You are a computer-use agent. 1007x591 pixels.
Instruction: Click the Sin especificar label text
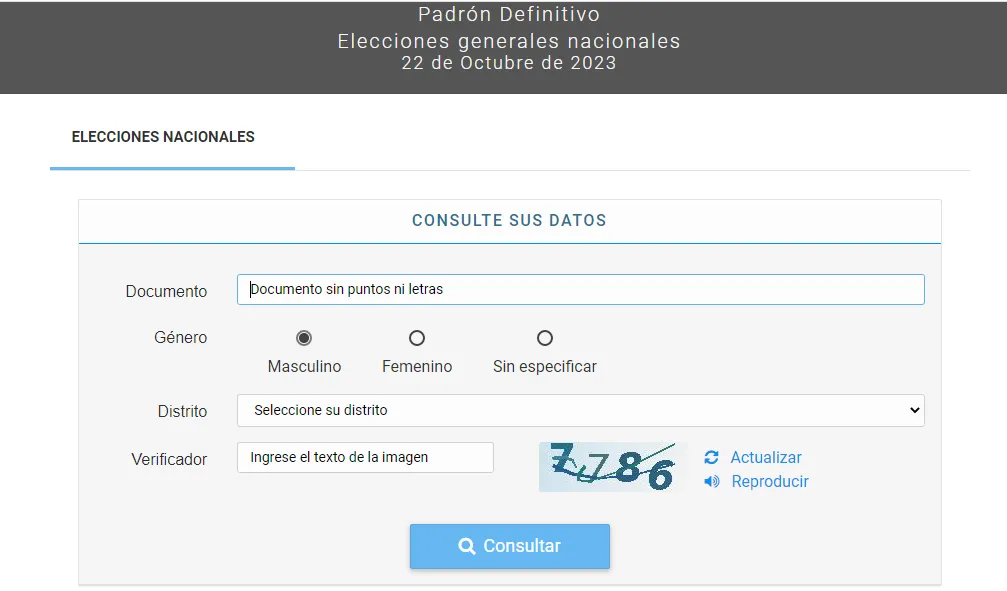545,367
